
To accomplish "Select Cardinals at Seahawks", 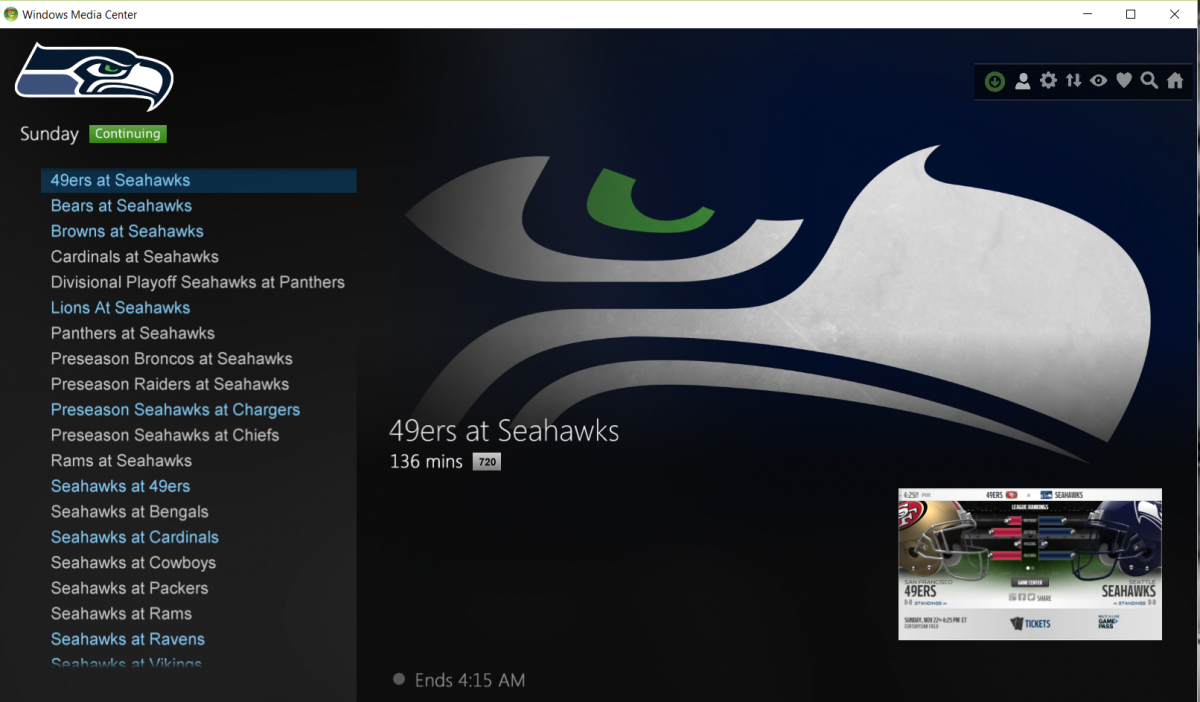I will tap(135, 257).
